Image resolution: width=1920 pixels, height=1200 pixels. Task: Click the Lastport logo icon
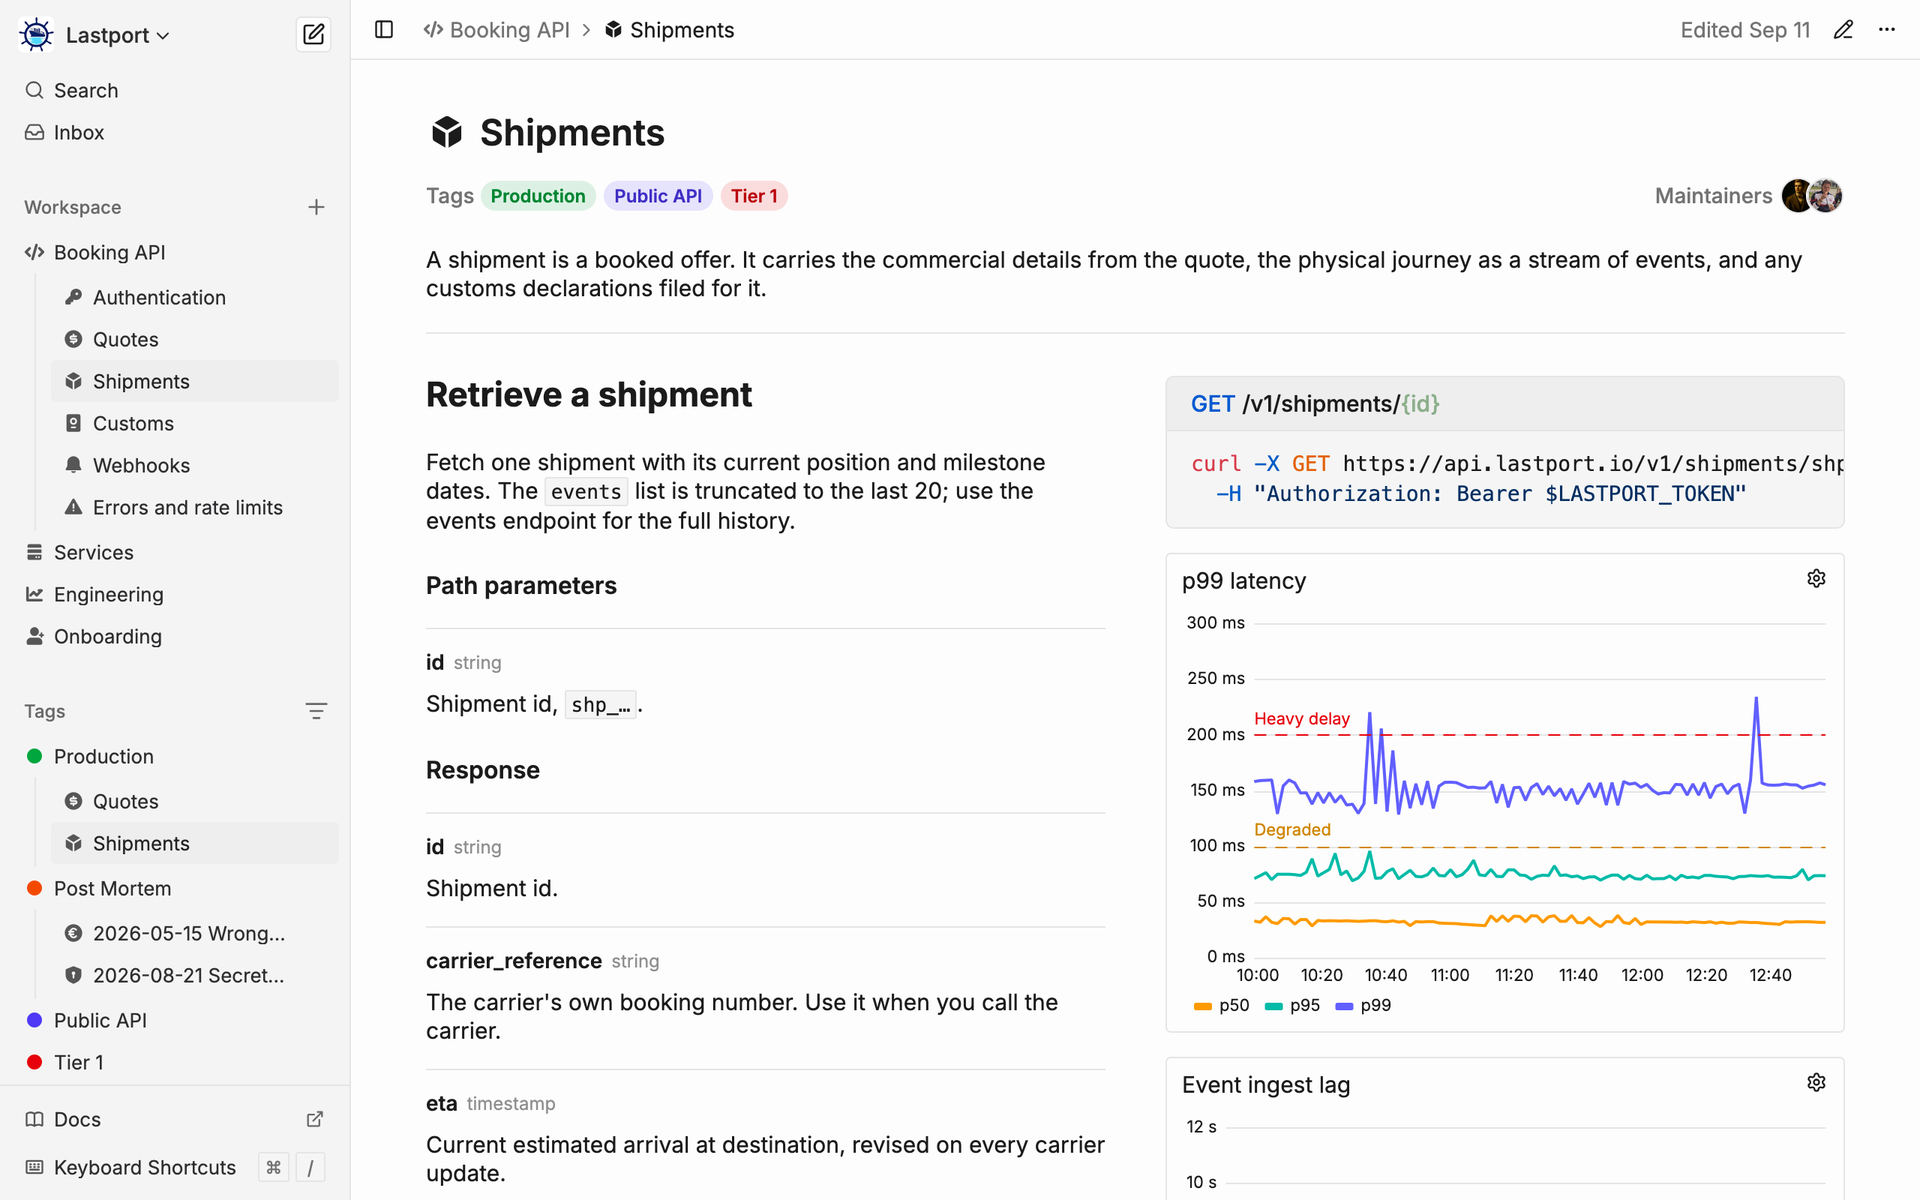[x=37, y=35]
